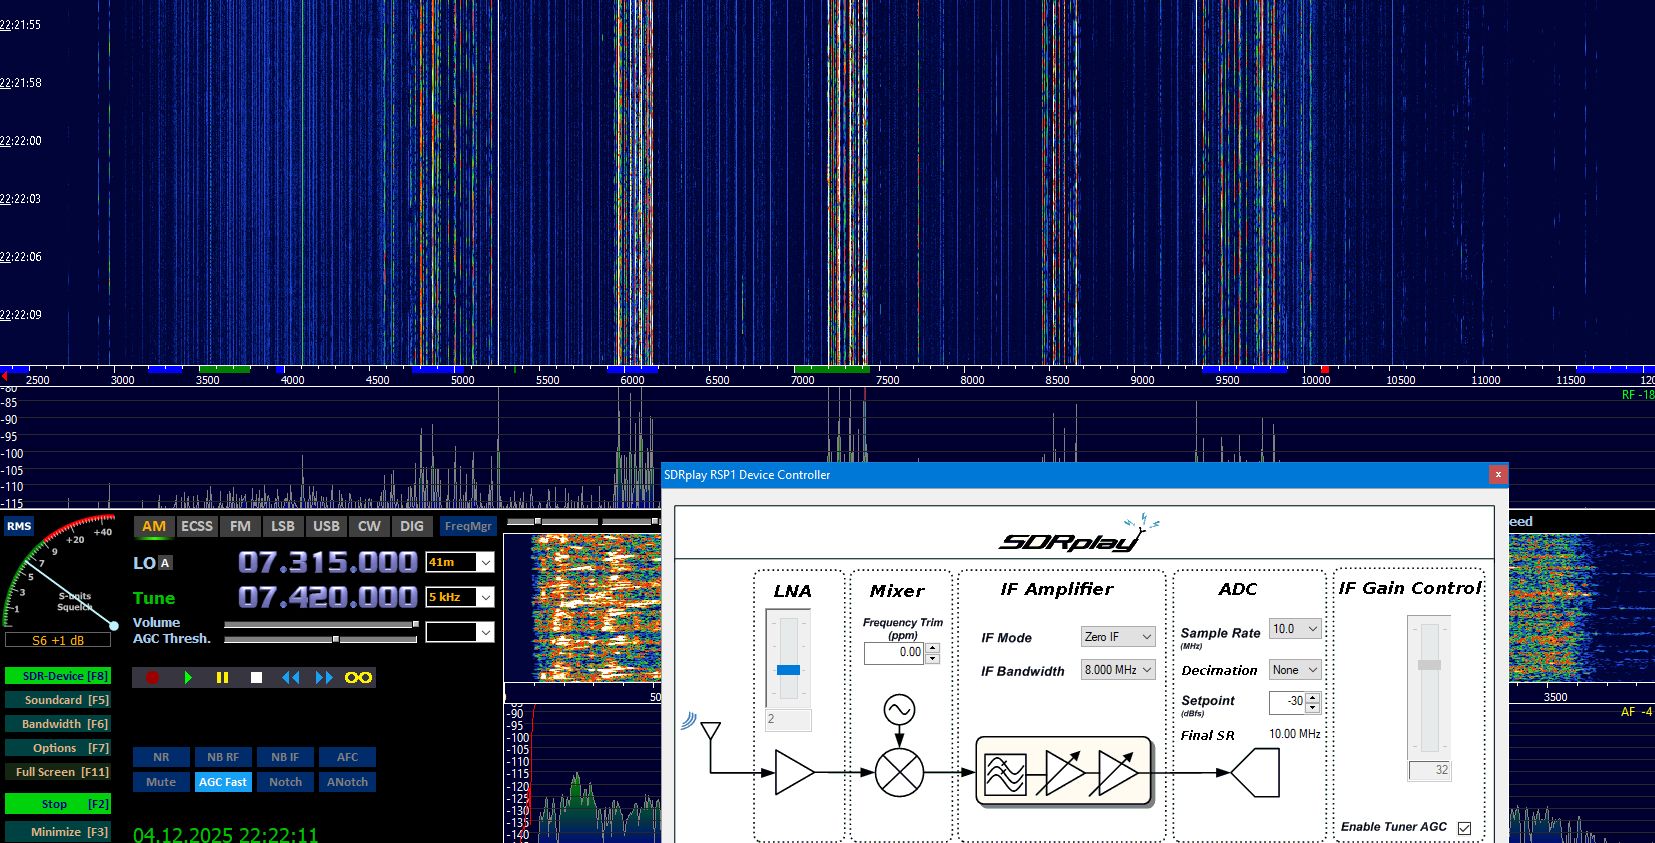The width and height of the screenshot is (1655, 843).
Task: Select the FM mode tab
Action: click(240, 526)
